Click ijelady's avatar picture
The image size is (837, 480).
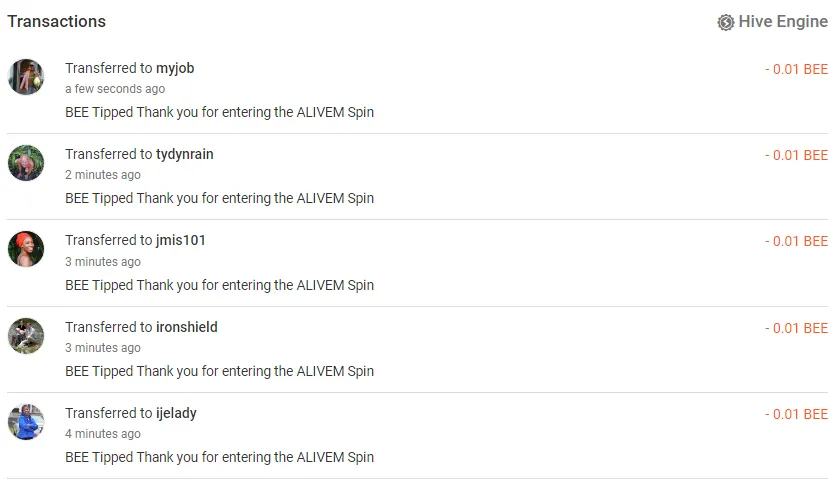[x=26, y=422]
